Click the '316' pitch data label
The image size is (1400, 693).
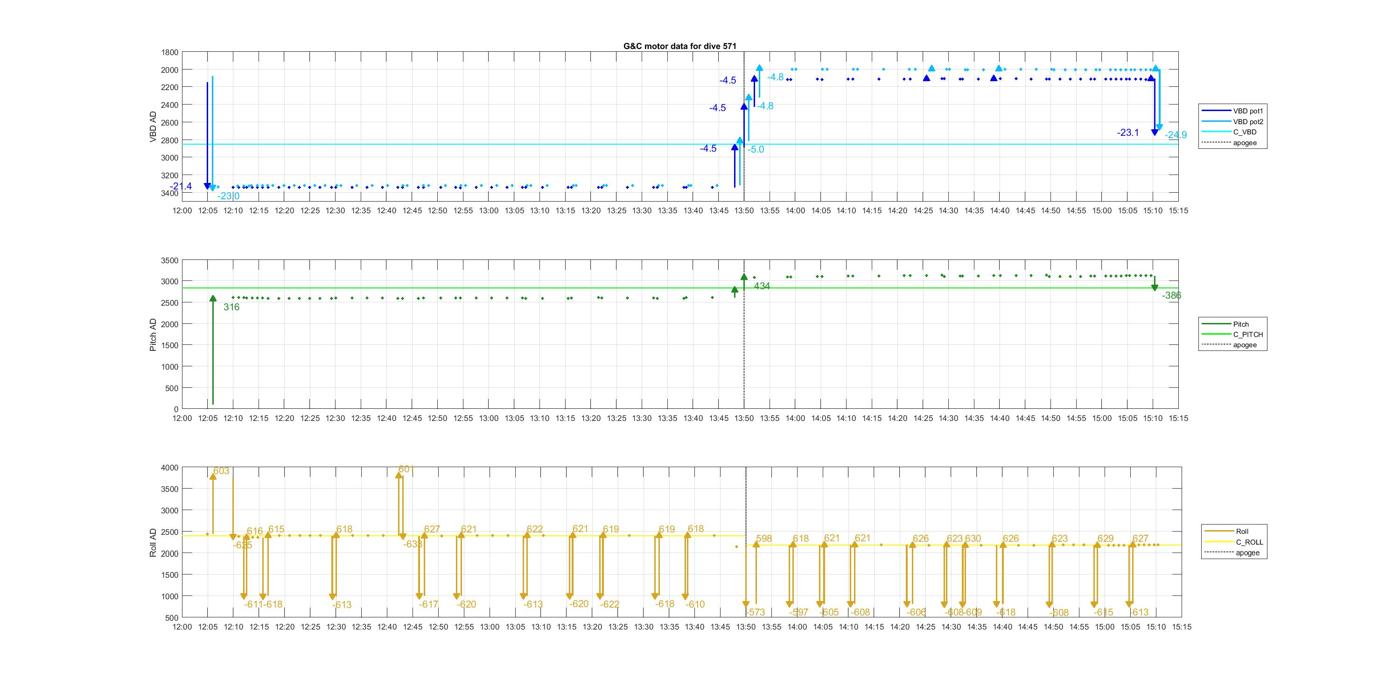pos(231,307)
